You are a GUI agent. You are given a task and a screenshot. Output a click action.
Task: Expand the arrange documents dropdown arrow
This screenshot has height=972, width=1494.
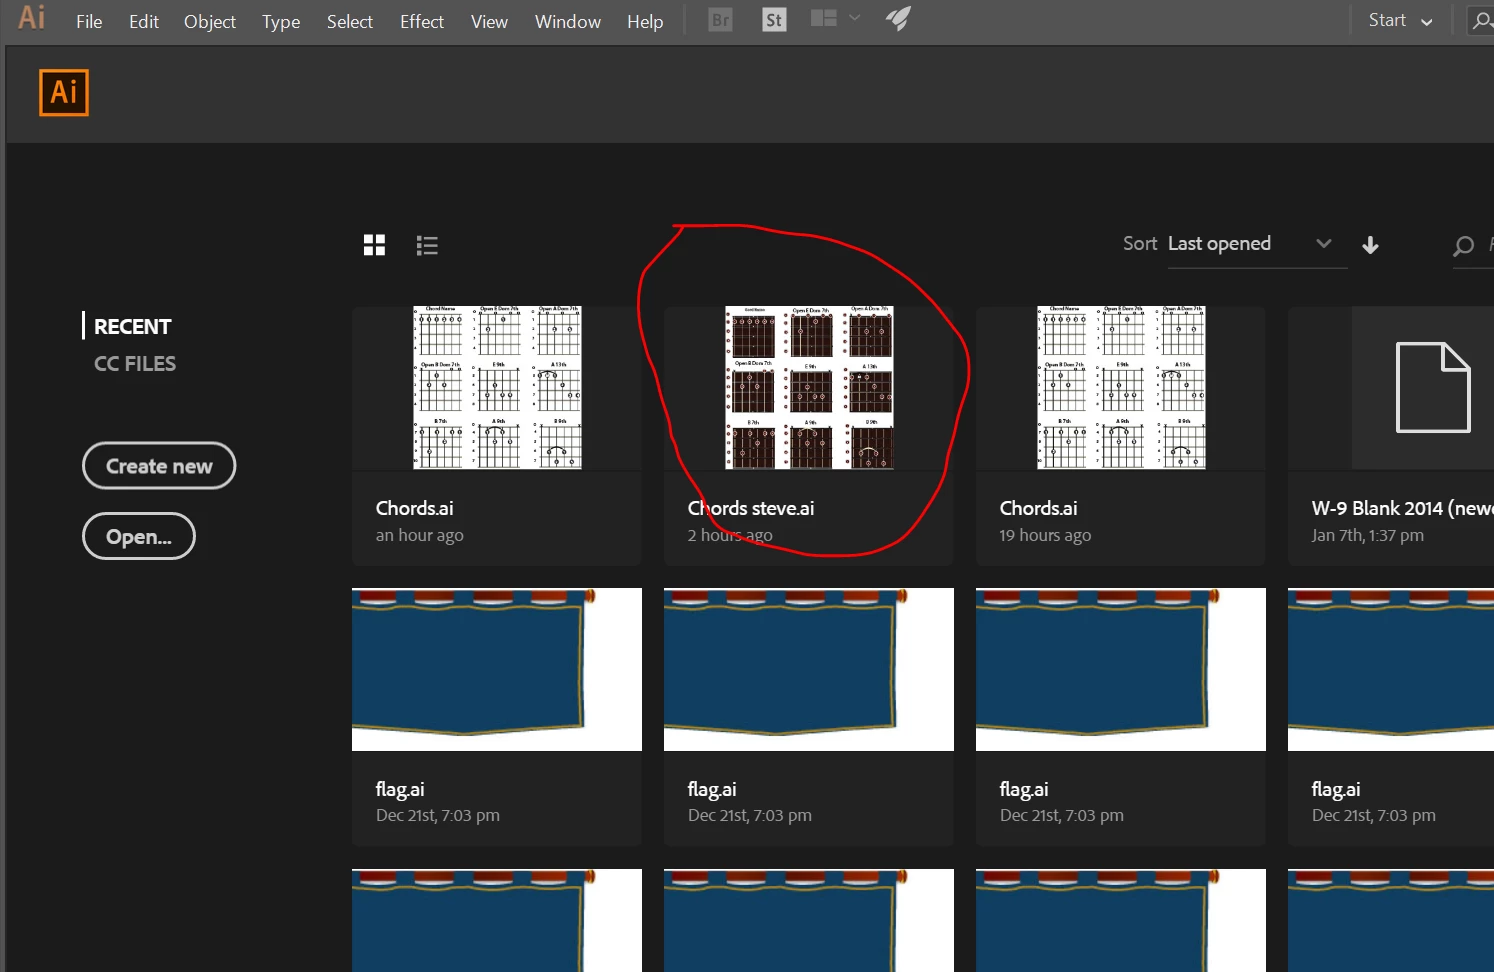tap(854, 18)
